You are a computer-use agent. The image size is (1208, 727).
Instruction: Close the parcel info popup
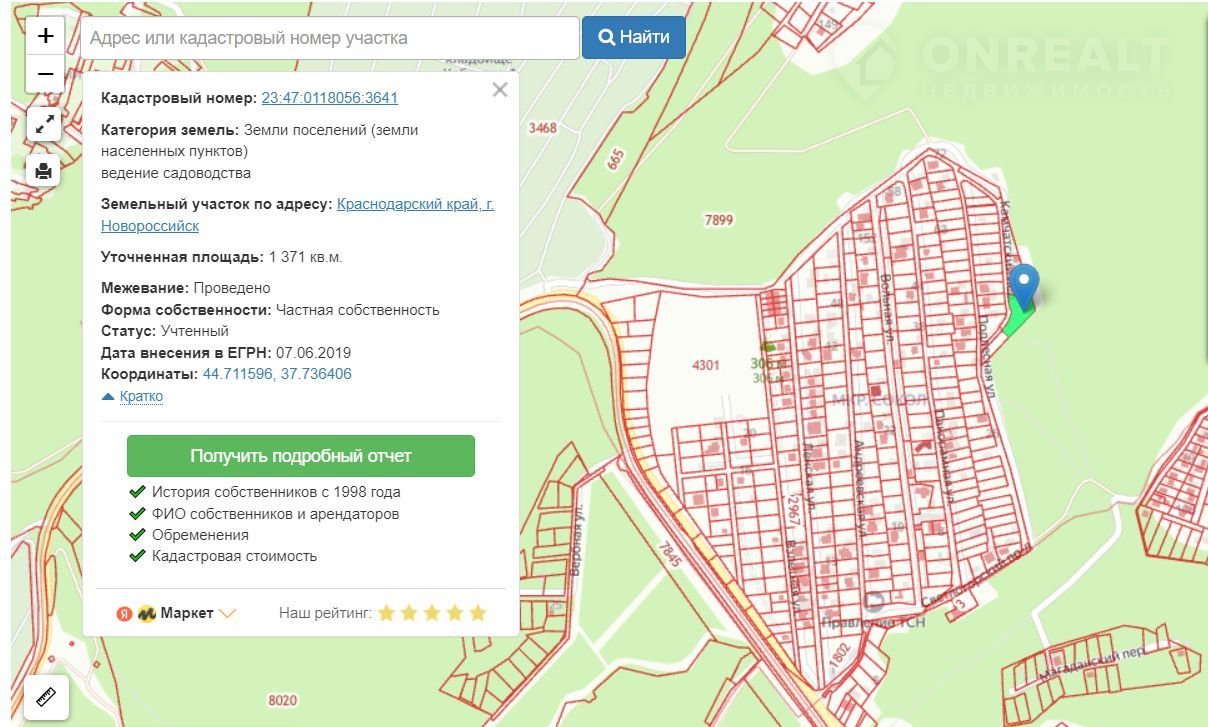coord(500,90)
